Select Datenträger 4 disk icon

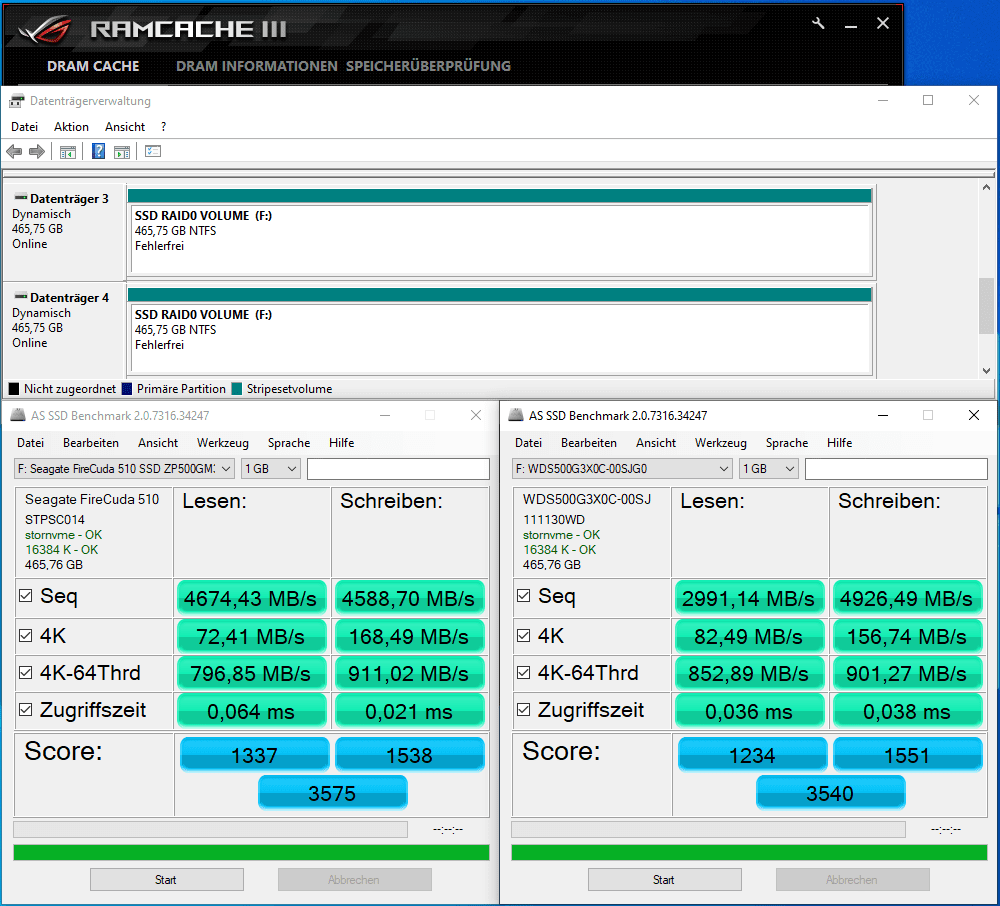pyautogui.click(x=20, y=296)
